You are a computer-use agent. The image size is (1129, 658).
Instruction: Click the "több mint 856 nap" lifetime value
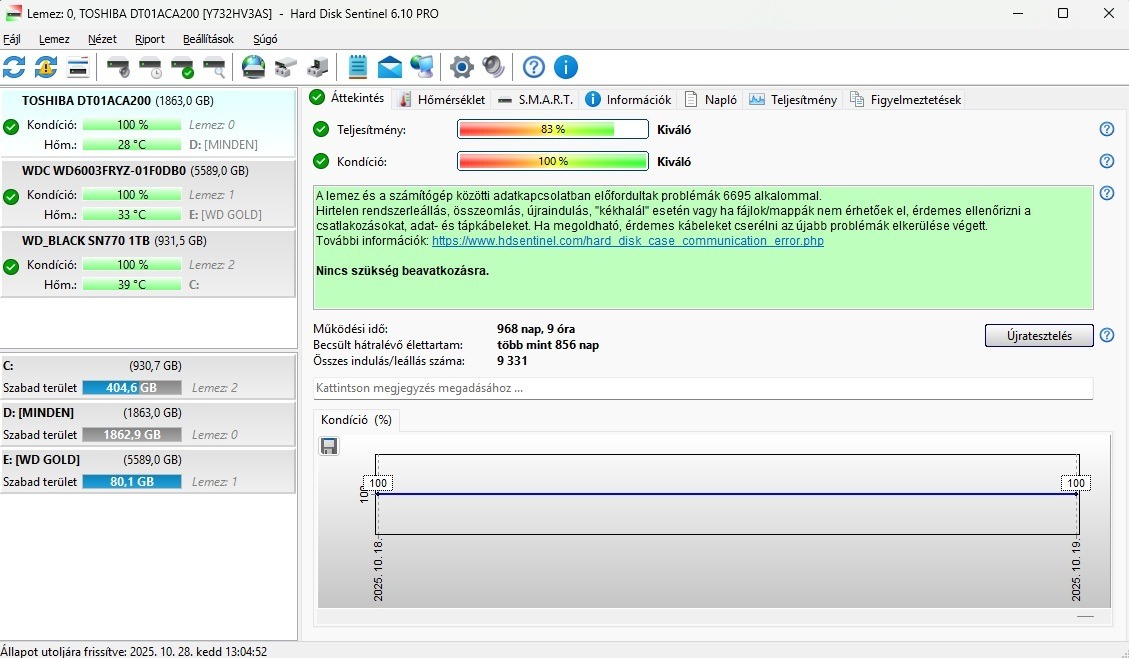[548, 345]
